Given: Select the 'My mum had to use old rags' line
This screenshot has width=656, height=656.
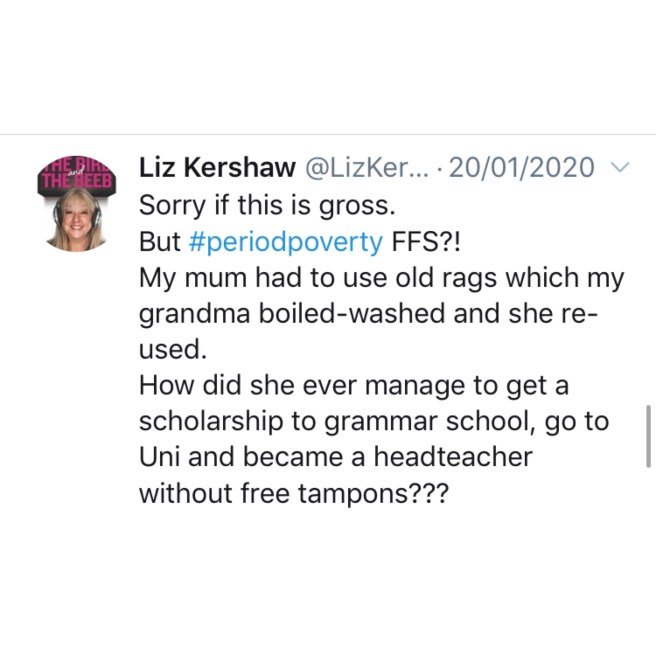Looking at the screenshot, I should 380,279.
